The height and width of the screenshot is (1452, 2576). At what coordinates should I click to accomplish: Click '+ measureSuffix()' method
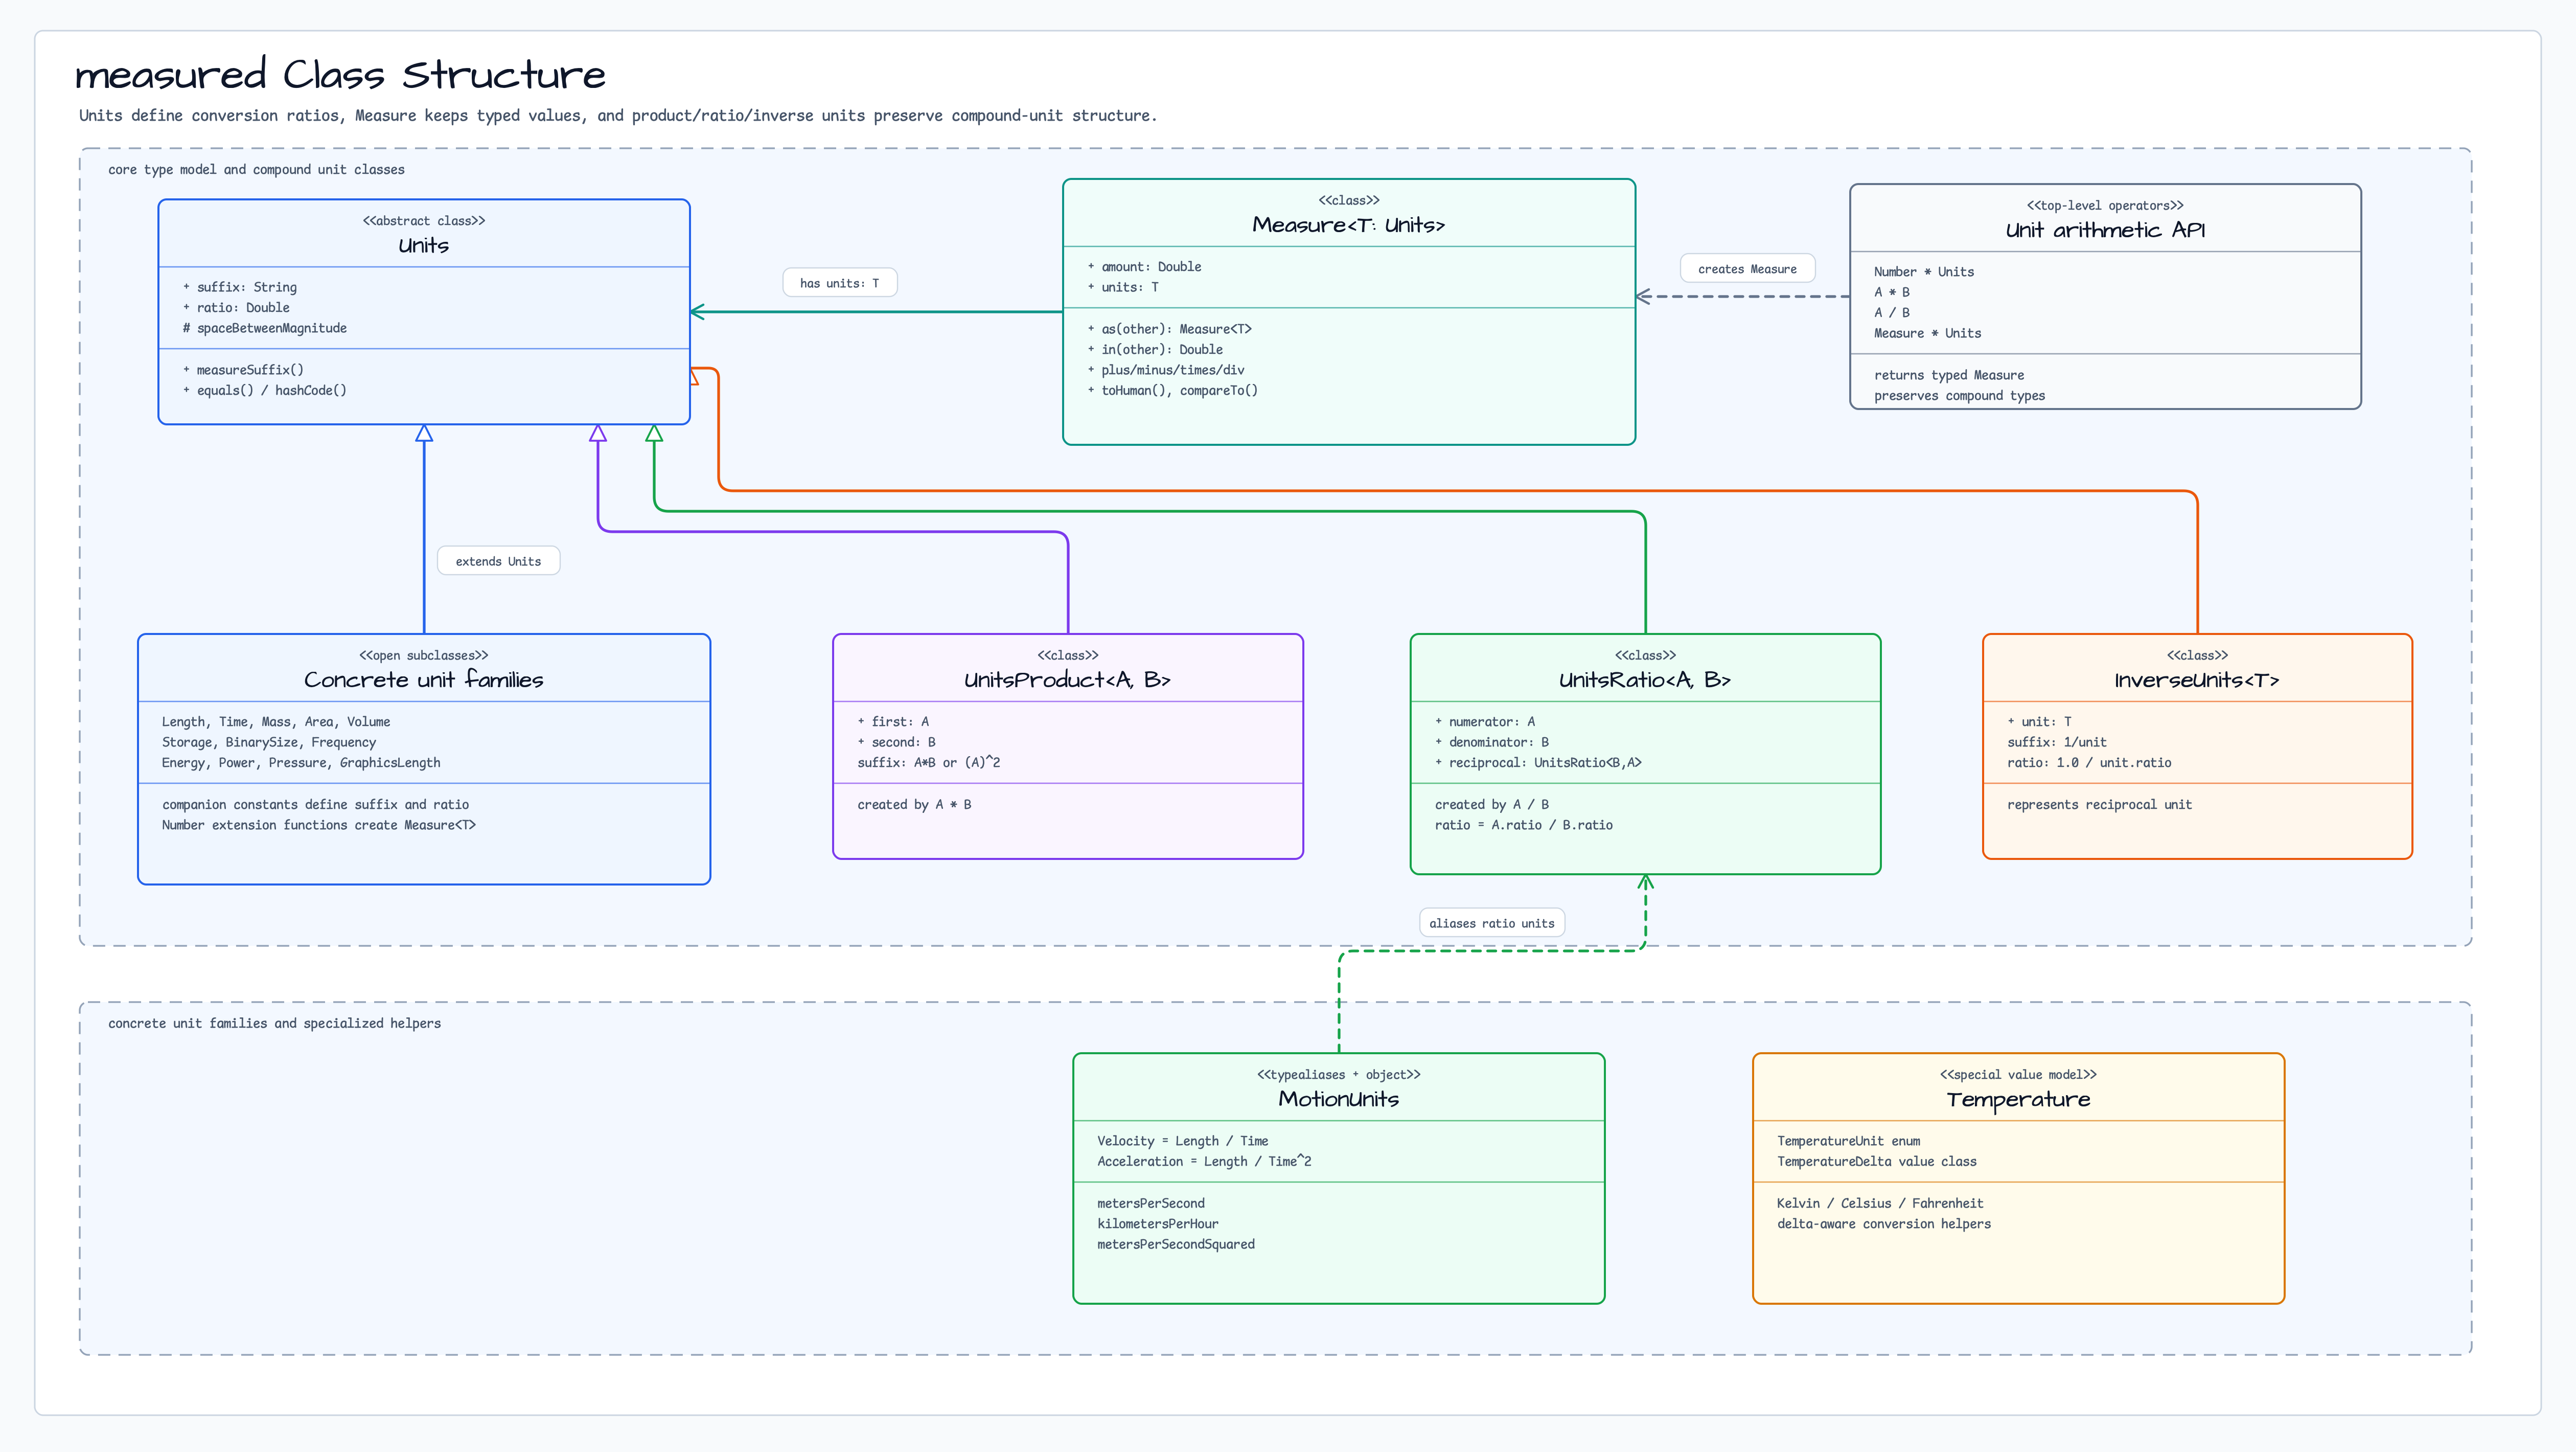point(243,370)
